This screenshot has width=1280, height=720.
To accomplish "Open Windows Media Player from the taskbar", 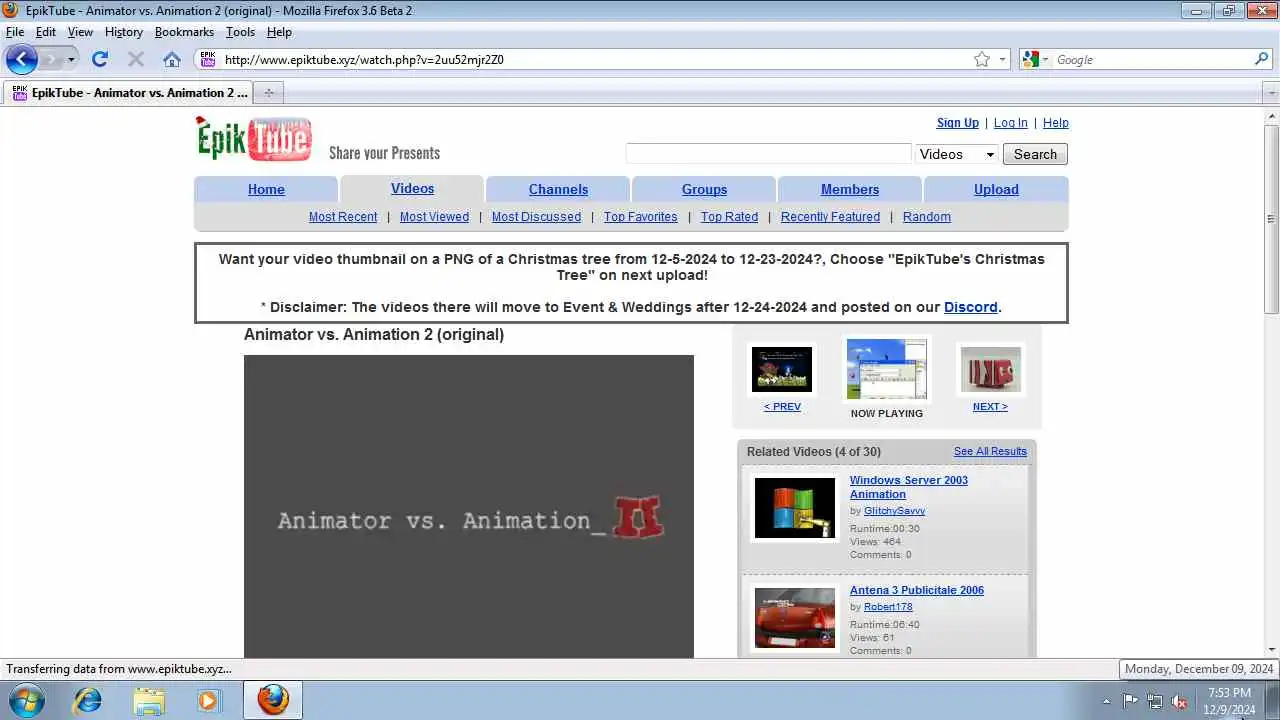I will click(x=208, y=700).
